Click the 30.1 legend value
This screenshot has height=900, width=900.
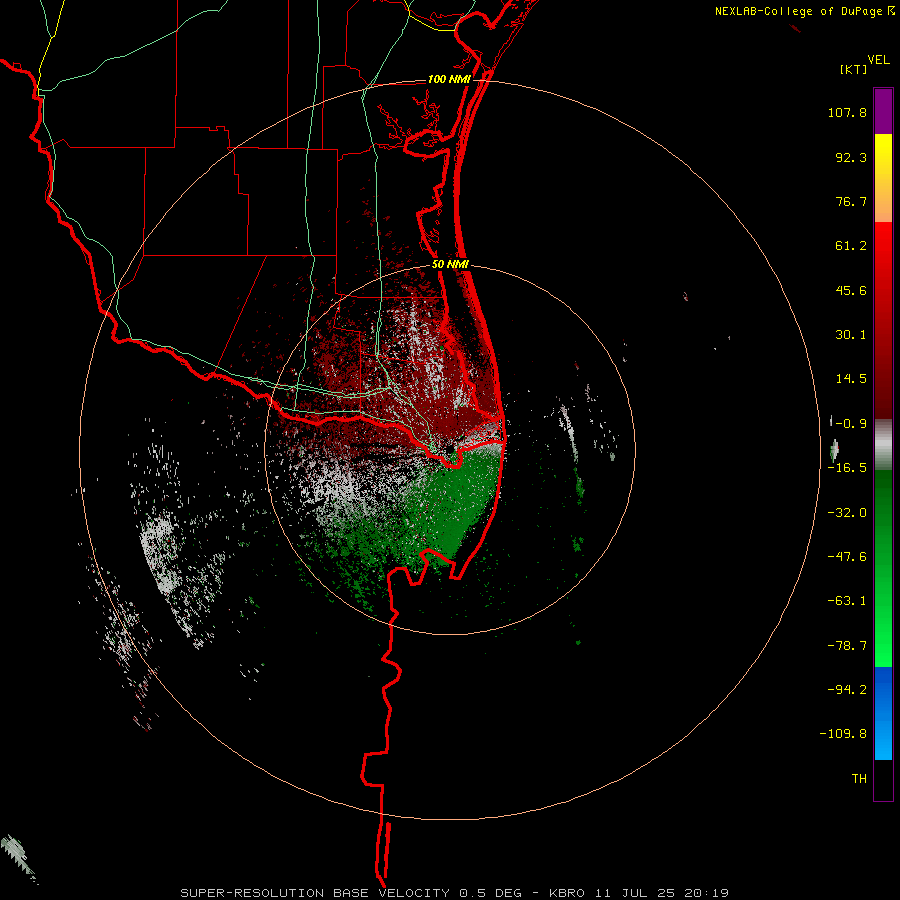tap(851, 335)
